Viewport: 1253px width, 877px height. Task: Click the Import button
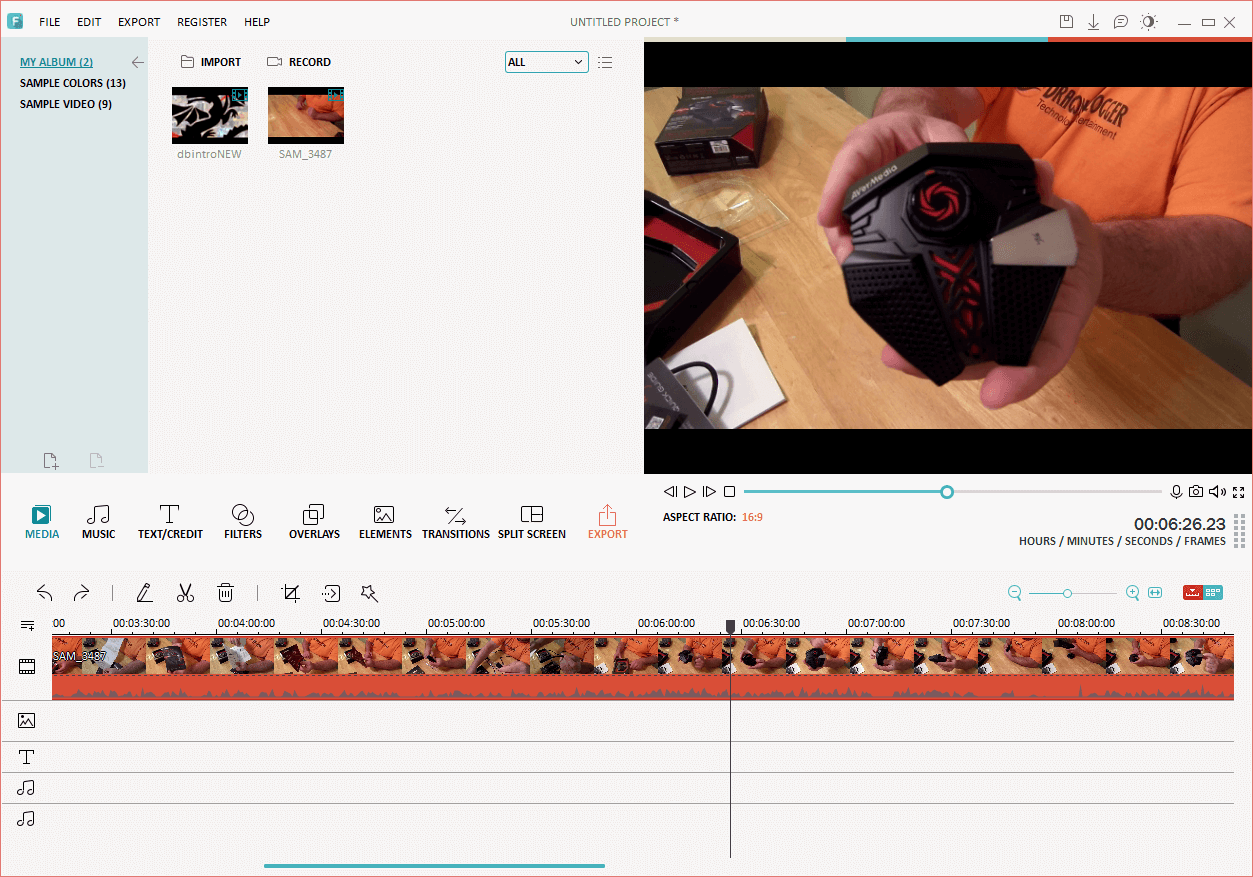211,62
